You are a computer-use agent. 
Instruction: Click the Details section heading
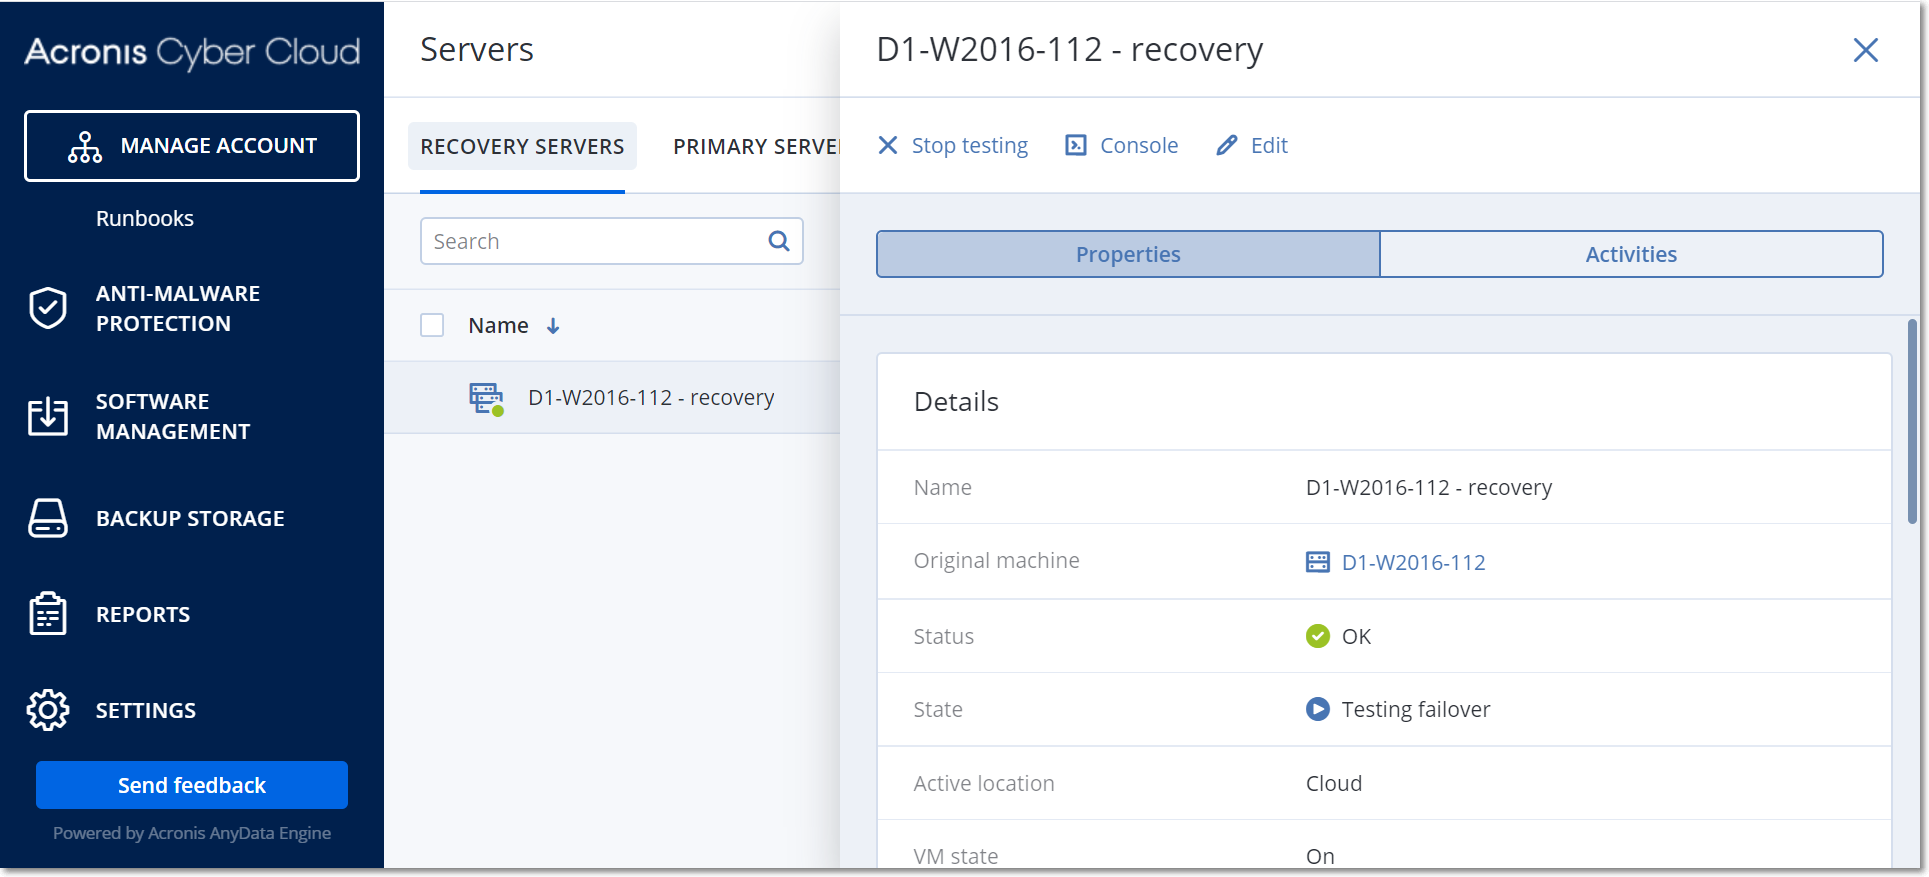pos(956,402)
